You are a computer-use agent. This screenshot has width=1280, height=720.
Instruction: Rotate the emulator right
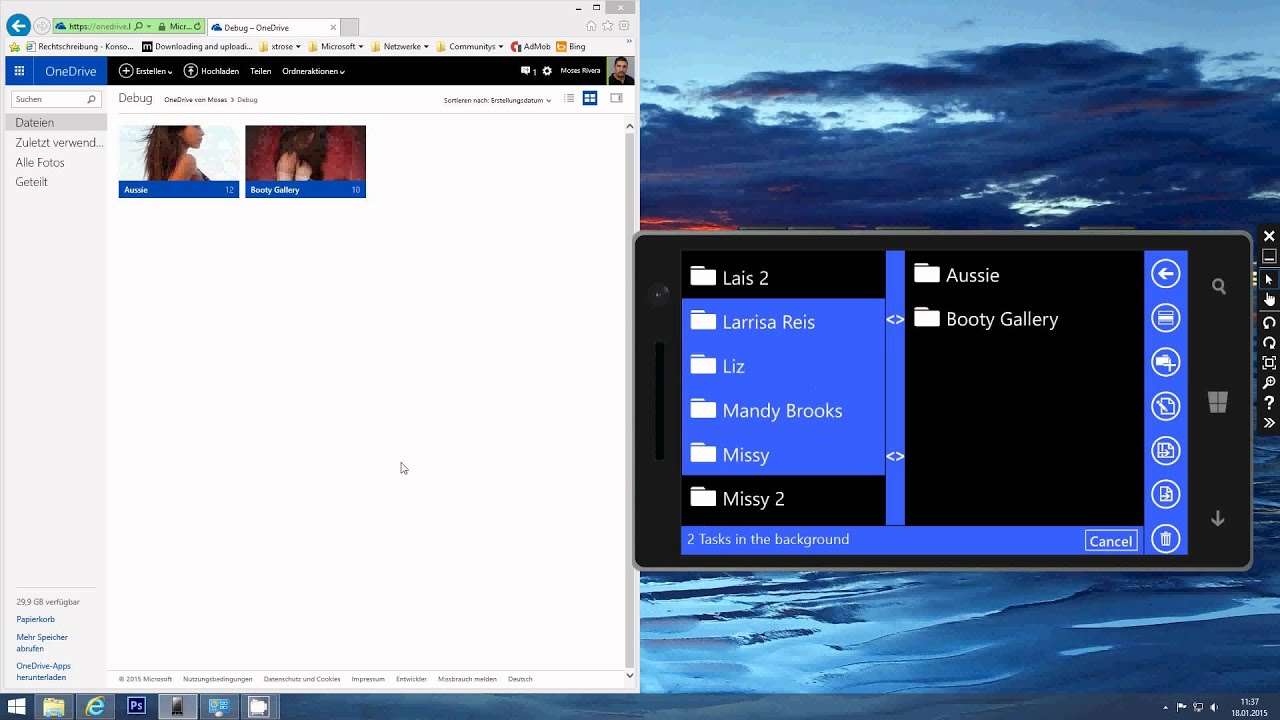point(1269,342)
